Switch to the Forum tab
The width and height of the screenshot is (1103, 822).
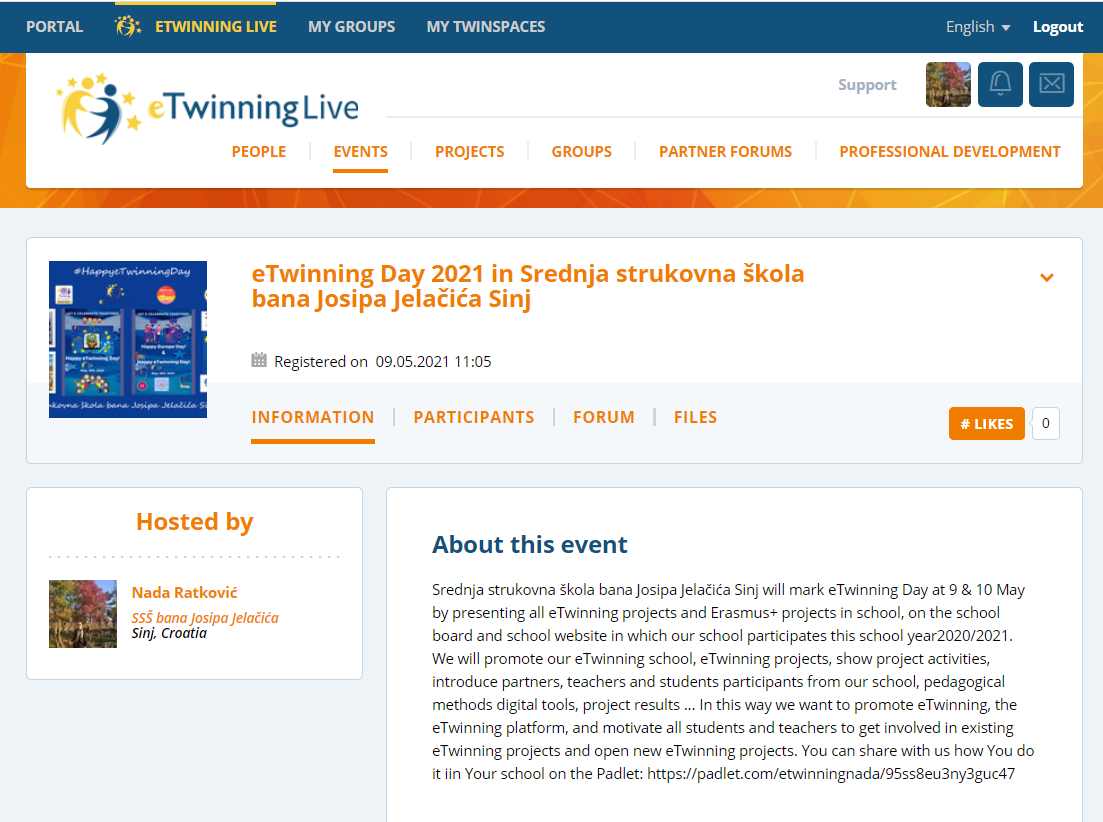[604, 418]
